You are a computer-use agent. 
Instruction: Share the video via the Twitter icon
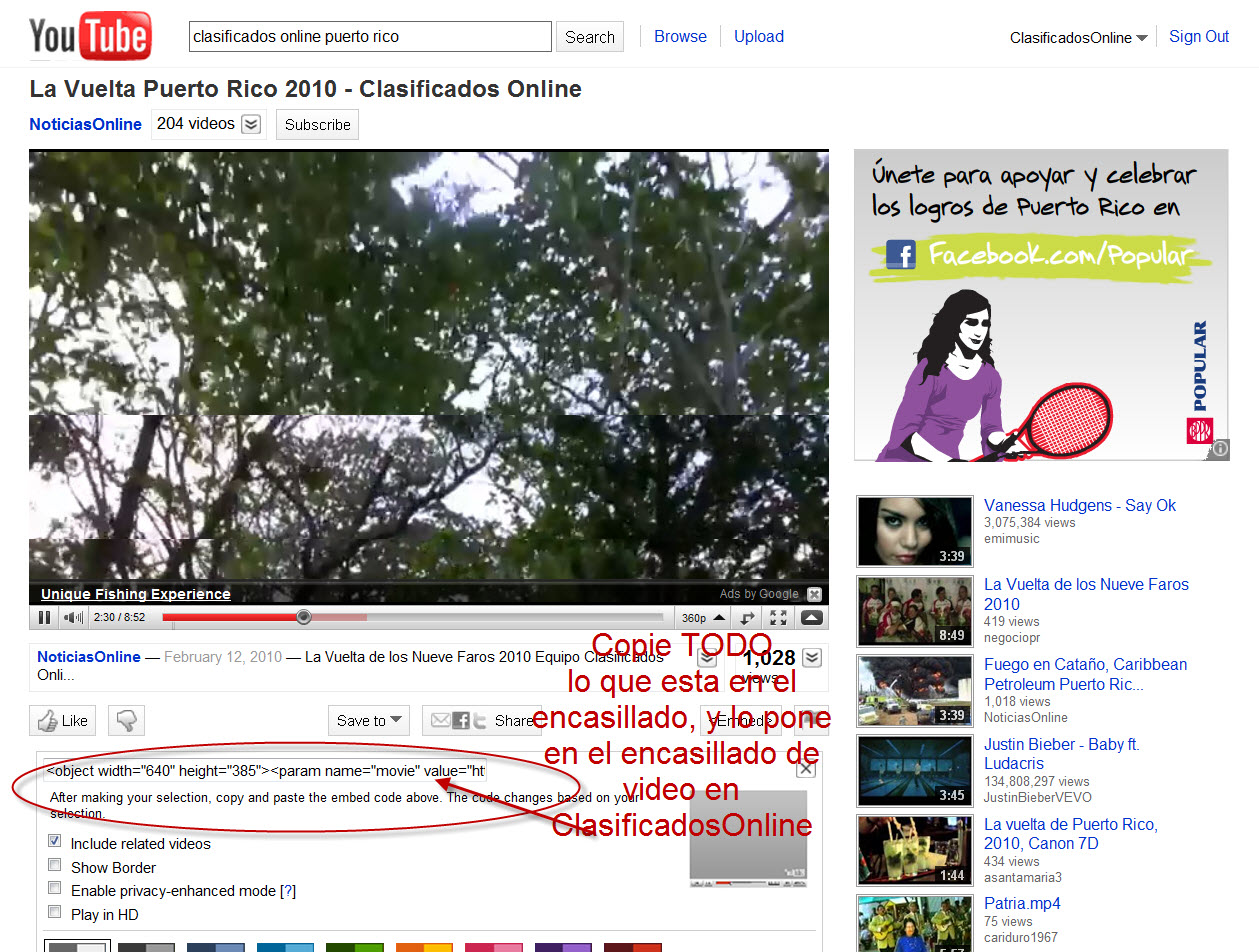coord(480,720)
